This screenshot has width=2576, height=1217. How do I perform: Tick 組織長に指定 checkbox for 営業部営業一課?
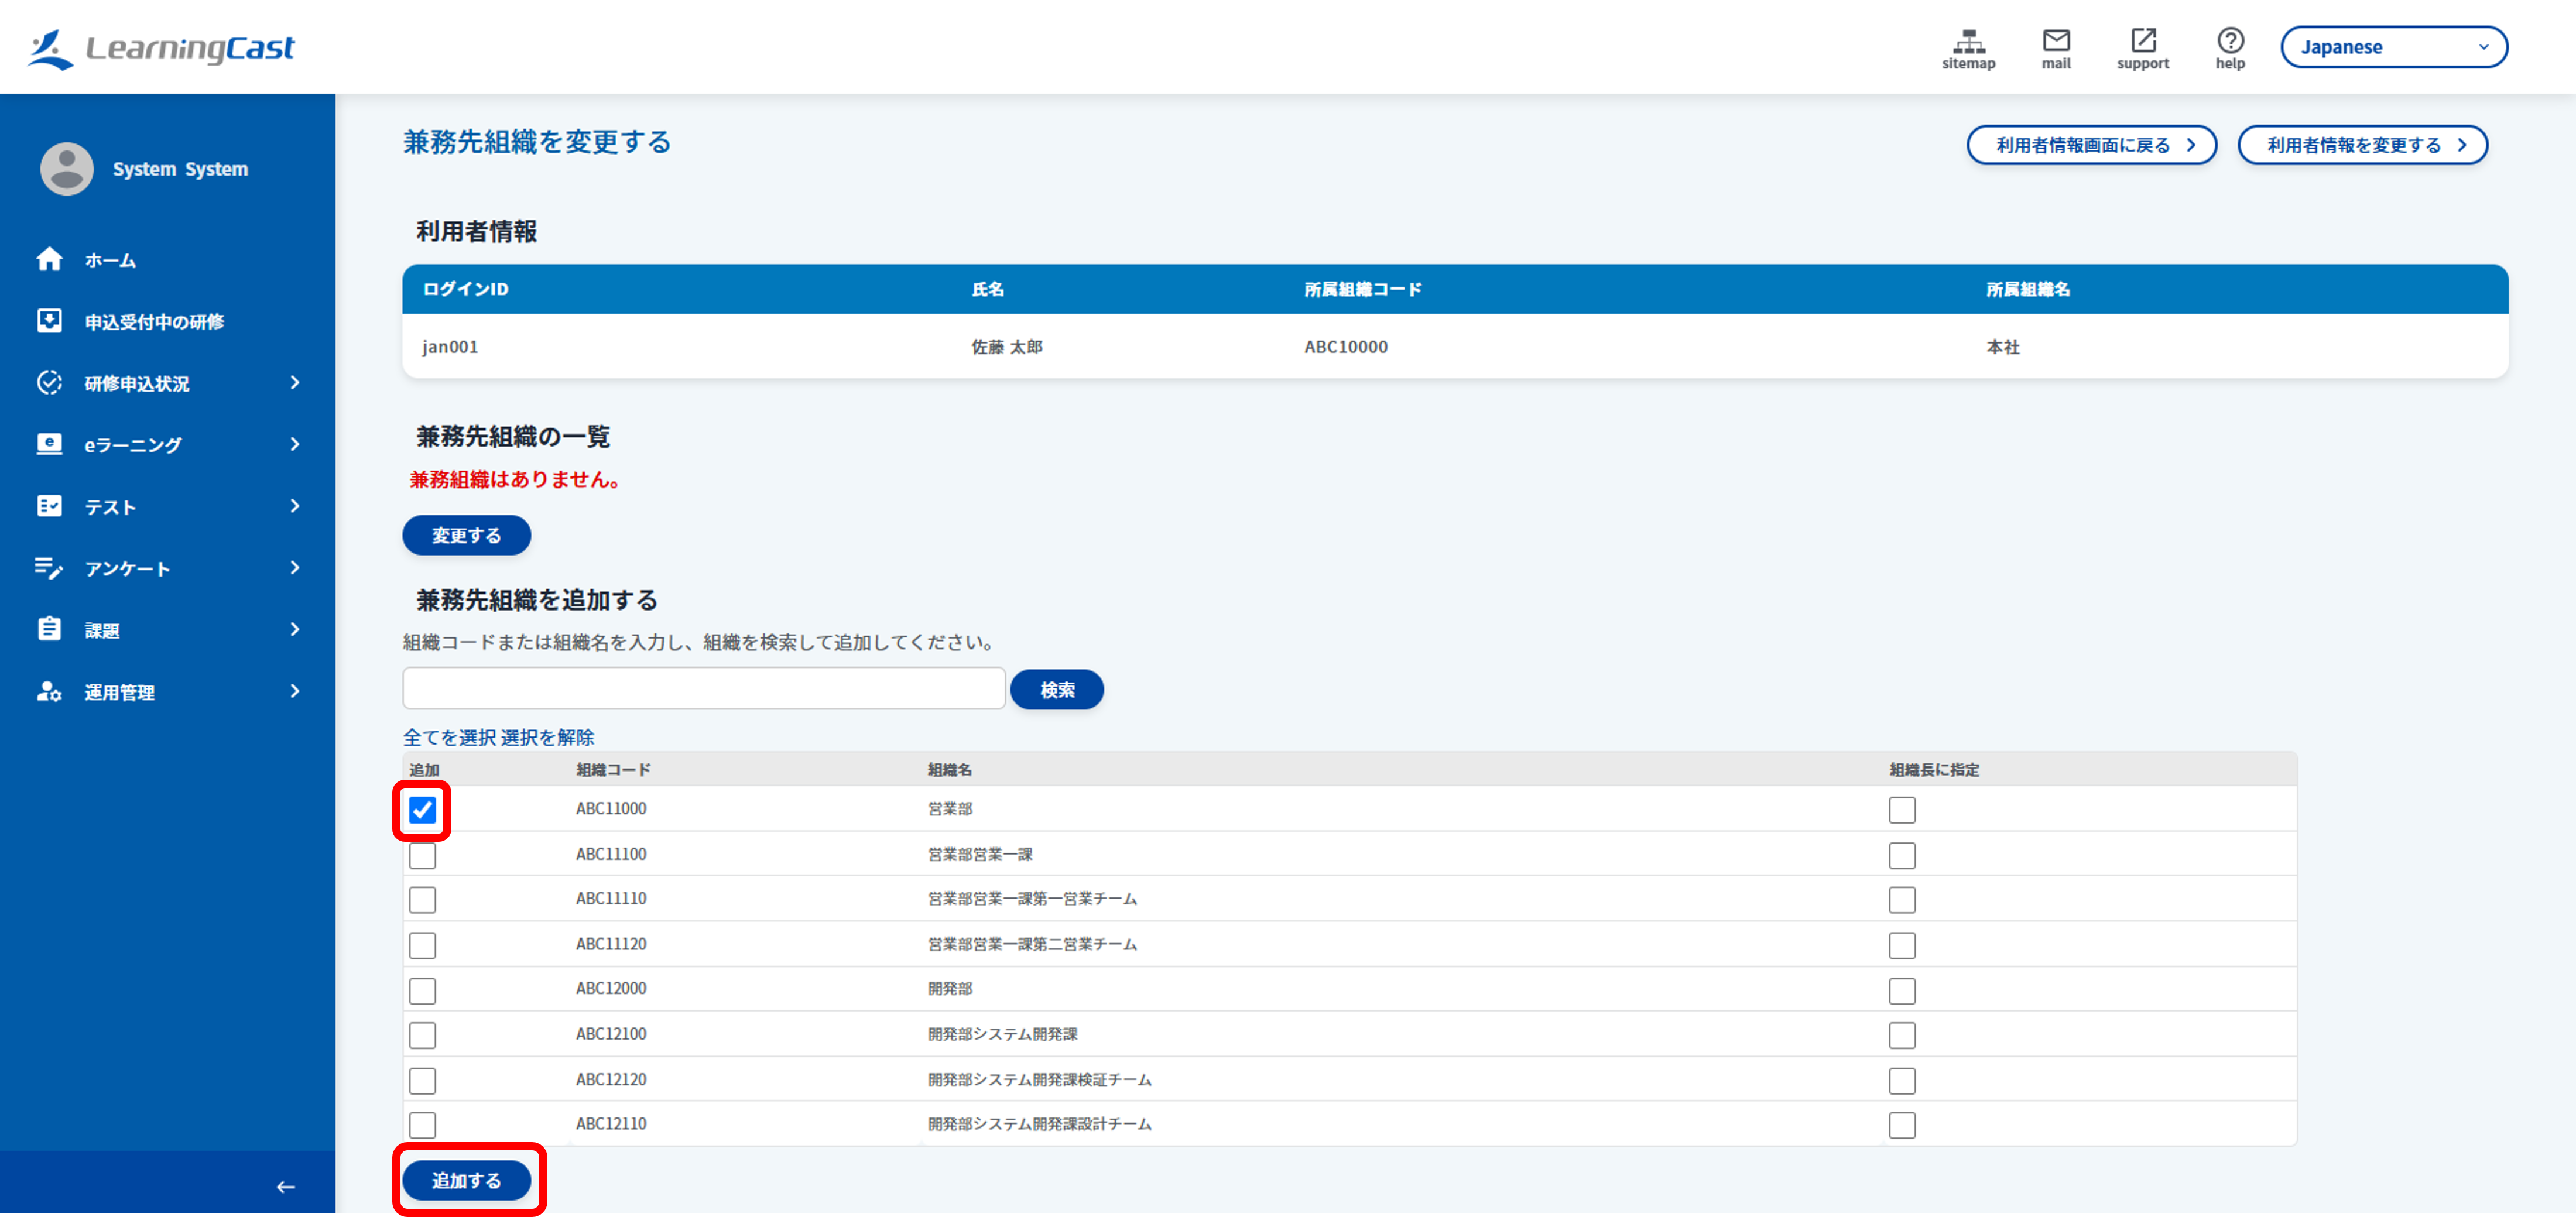pyautogui.click(x=1901, y=855)
